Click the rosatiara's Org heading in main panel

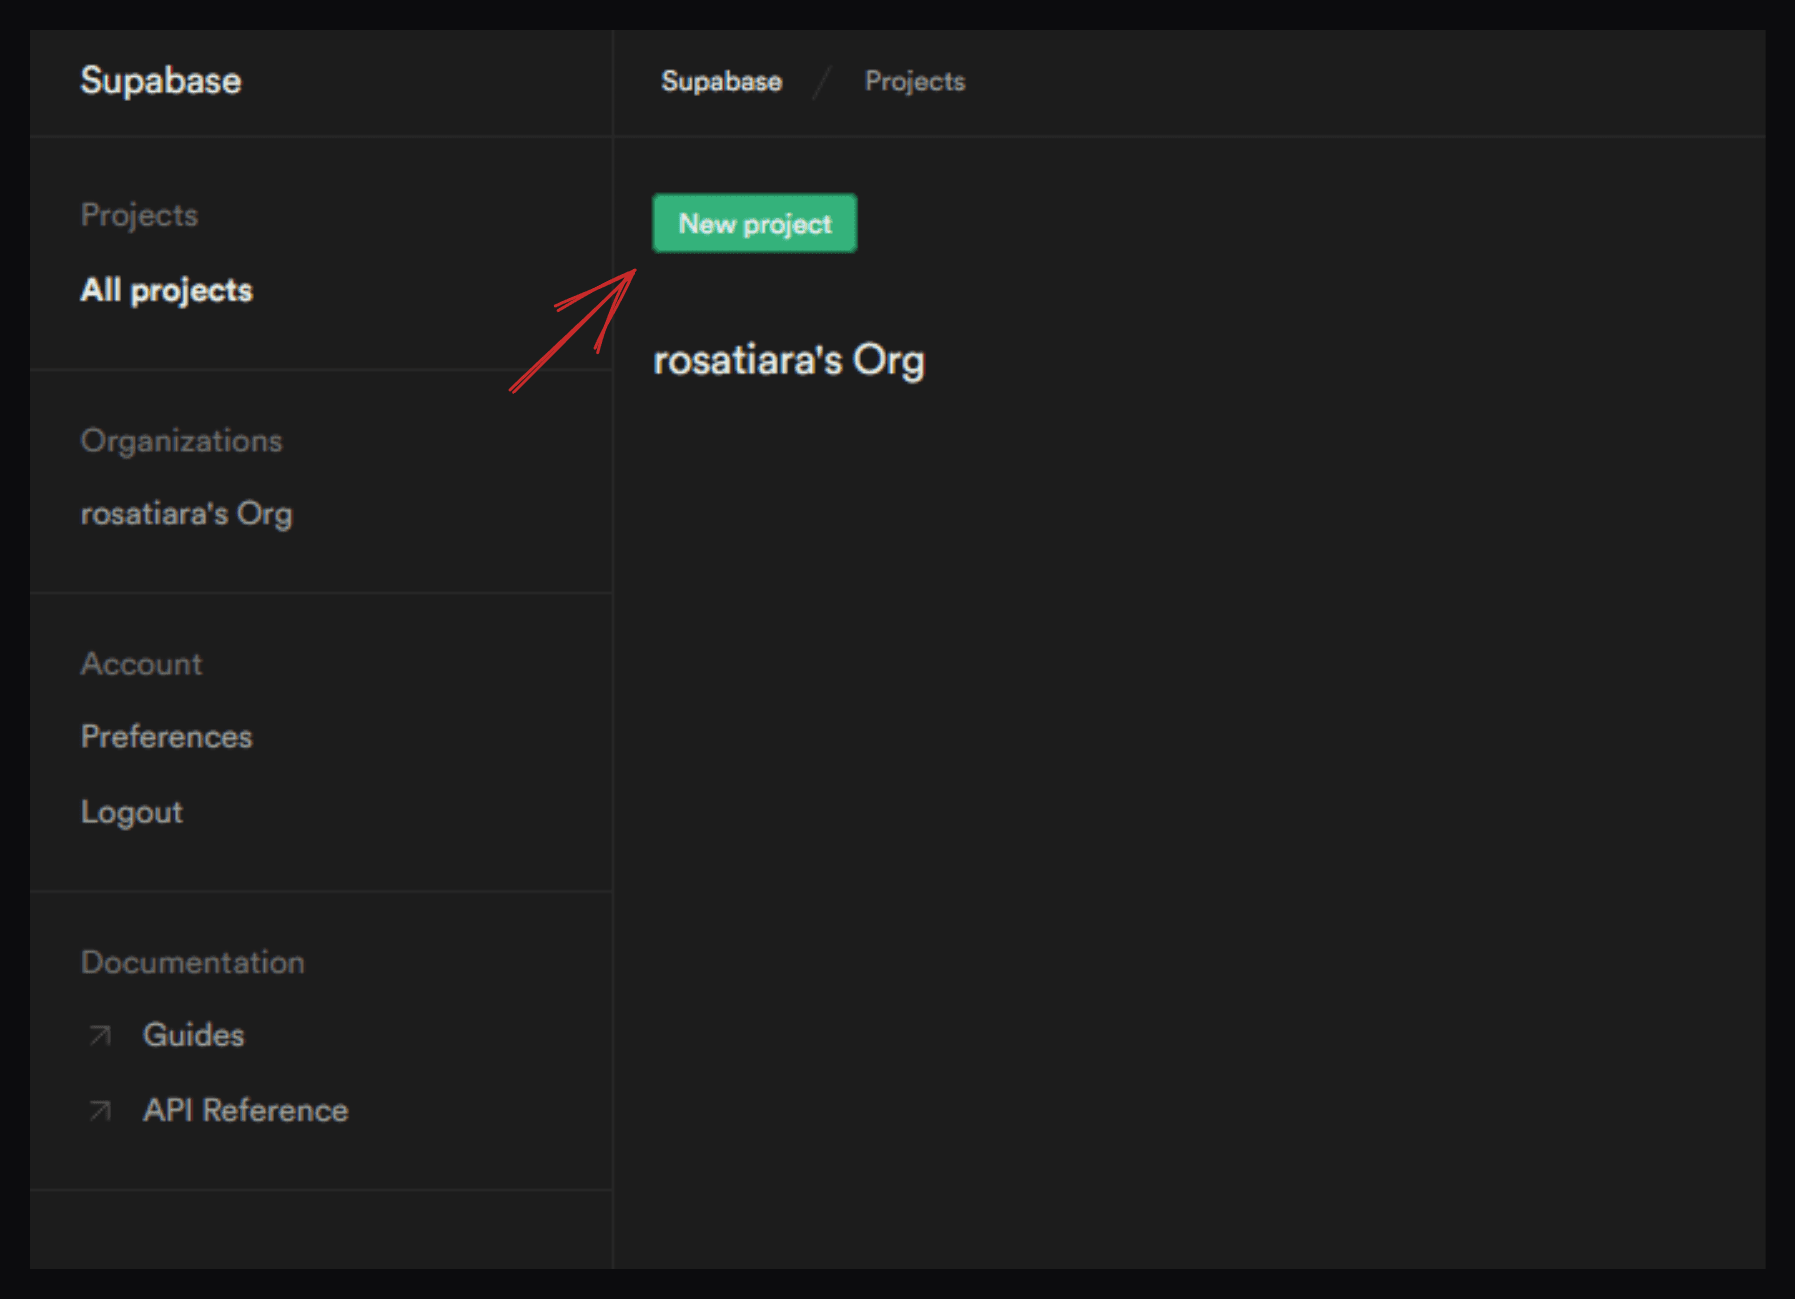click(x=788, y=361)
